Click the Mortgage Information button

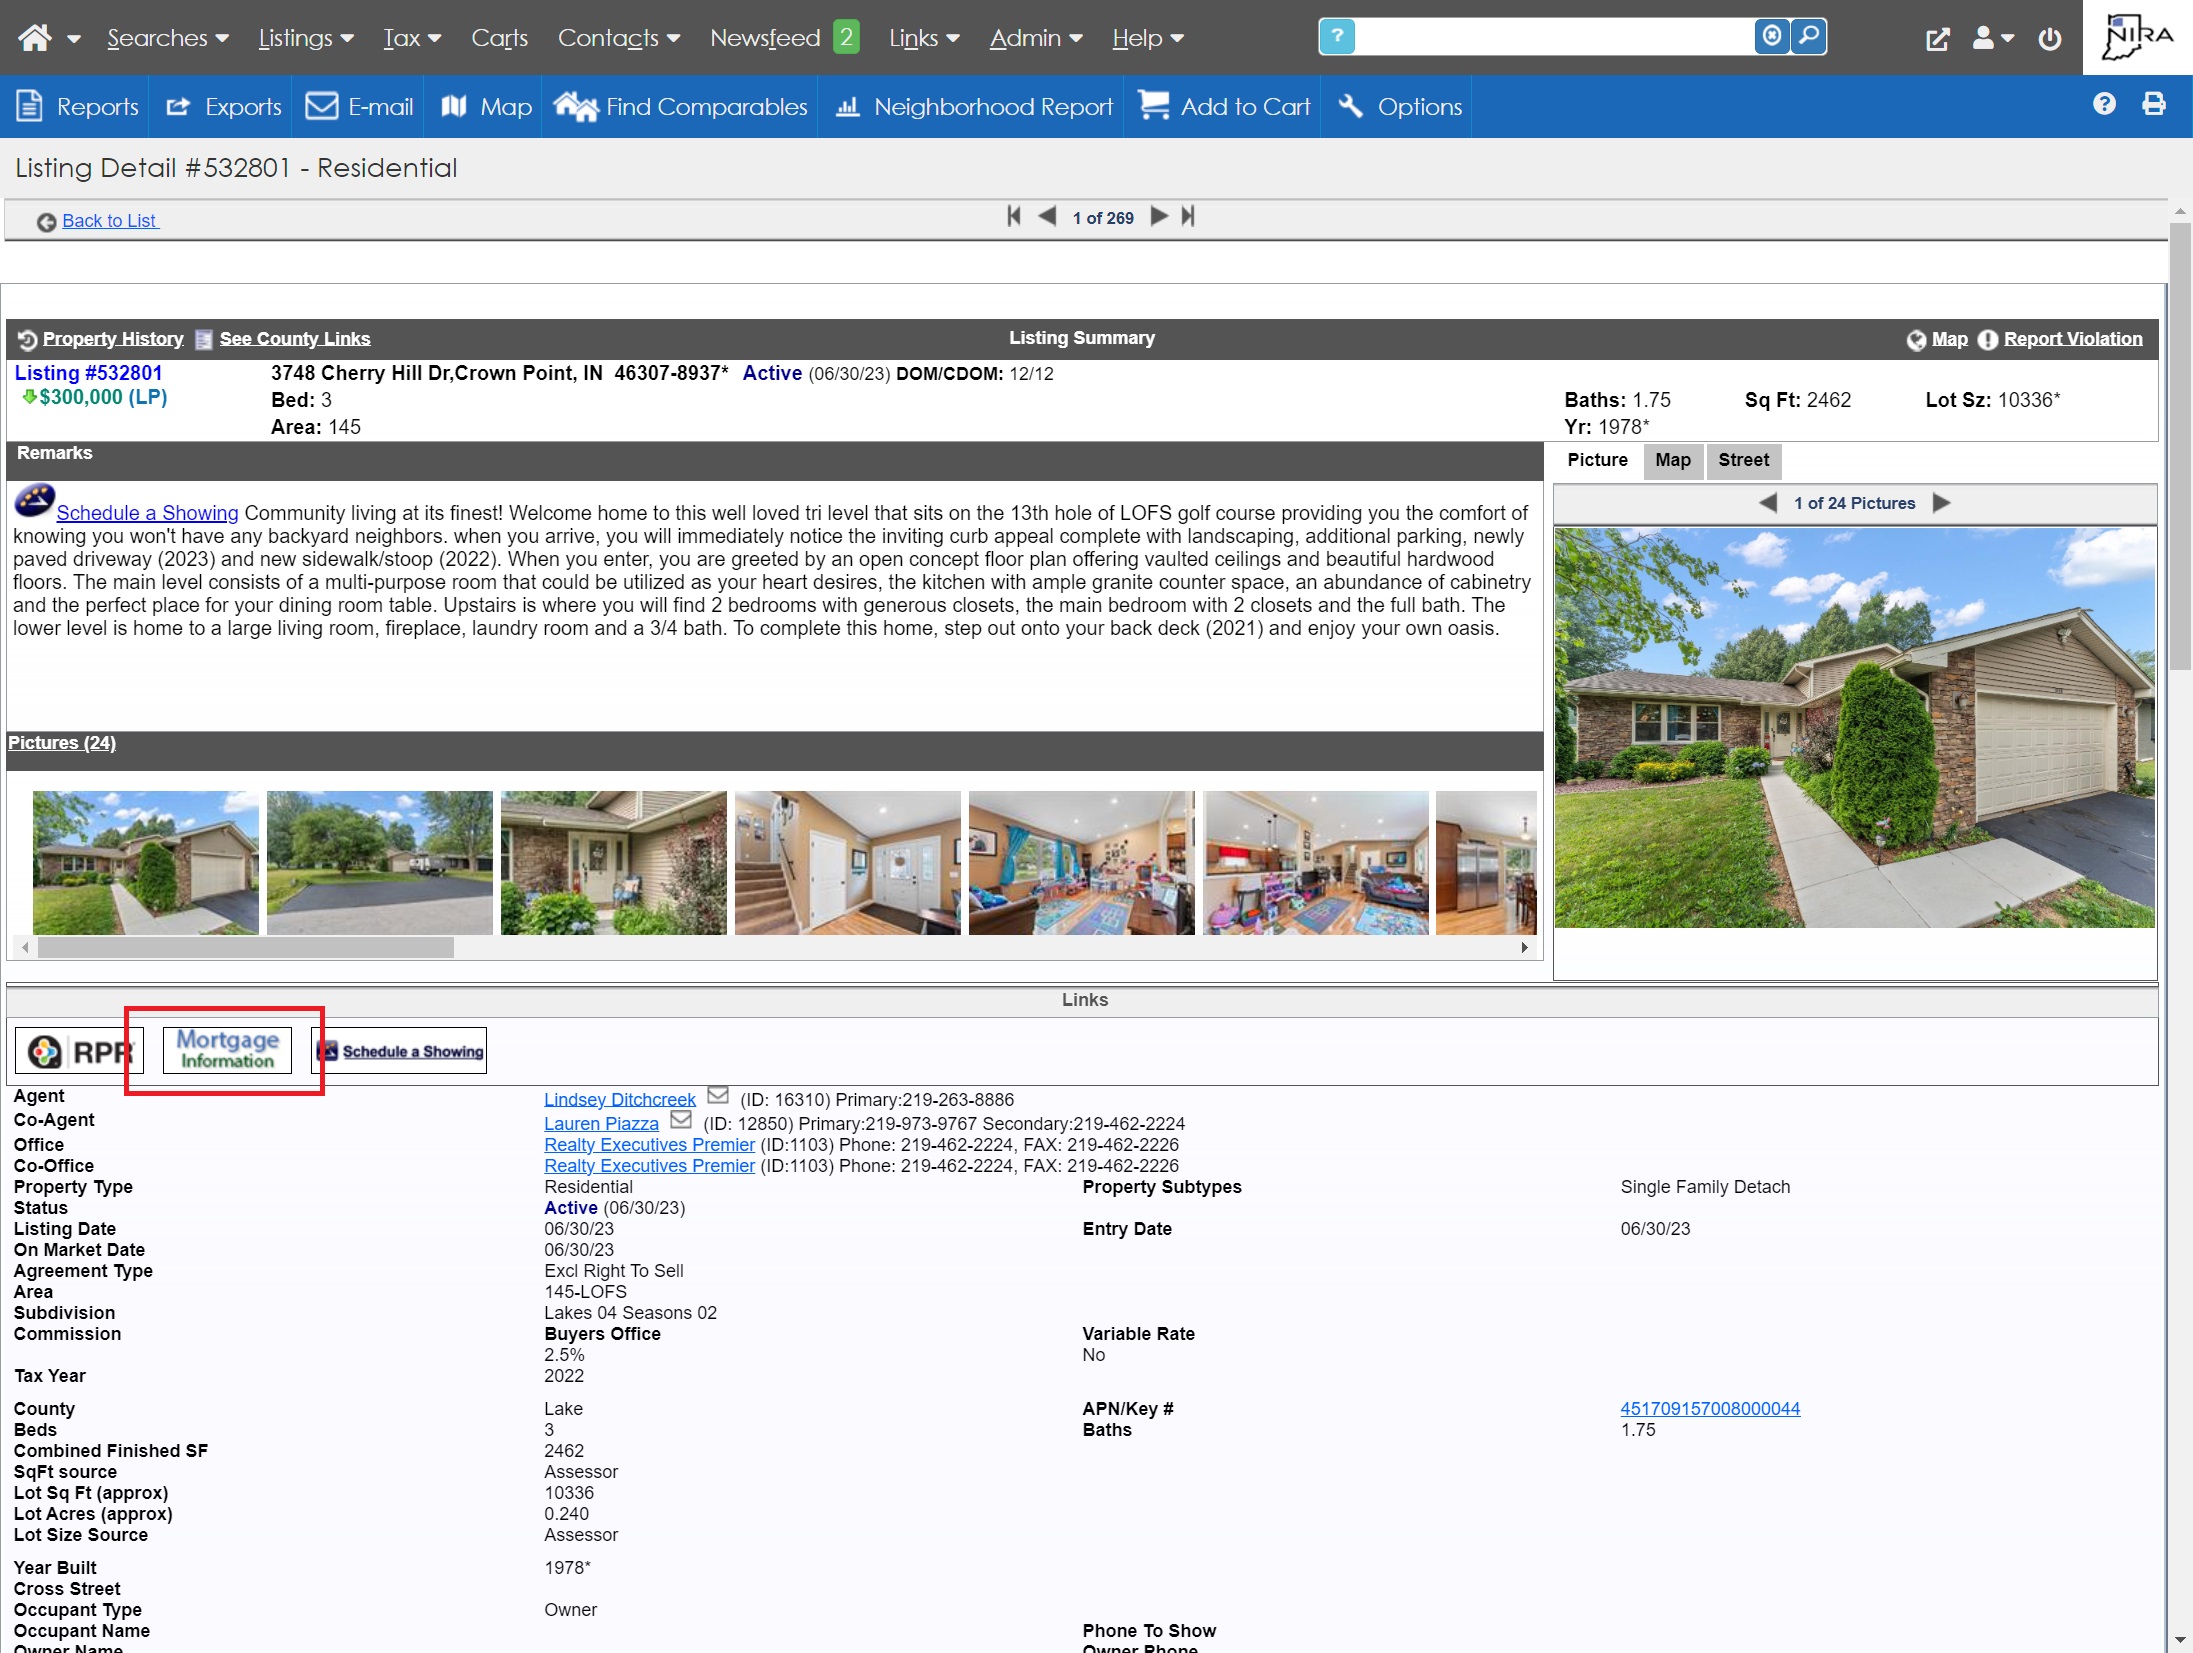(226, 1050)
